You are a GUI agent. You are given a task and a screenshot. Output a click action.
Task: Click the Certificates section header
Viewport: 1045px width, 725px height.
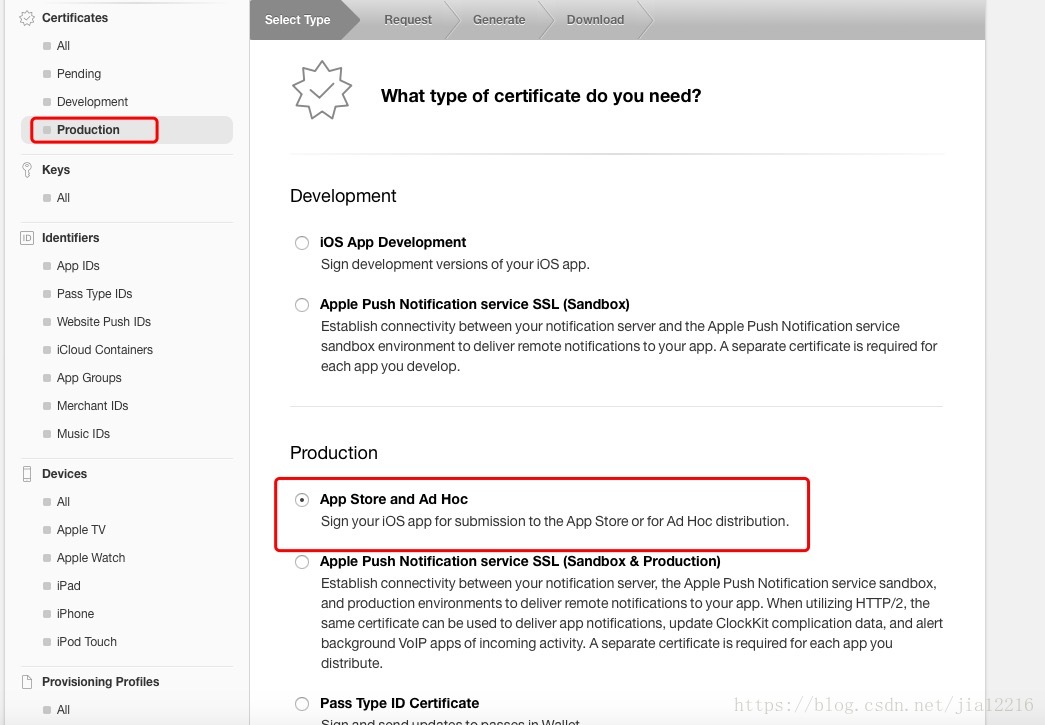pyautogui.click(x=75, y=18)
